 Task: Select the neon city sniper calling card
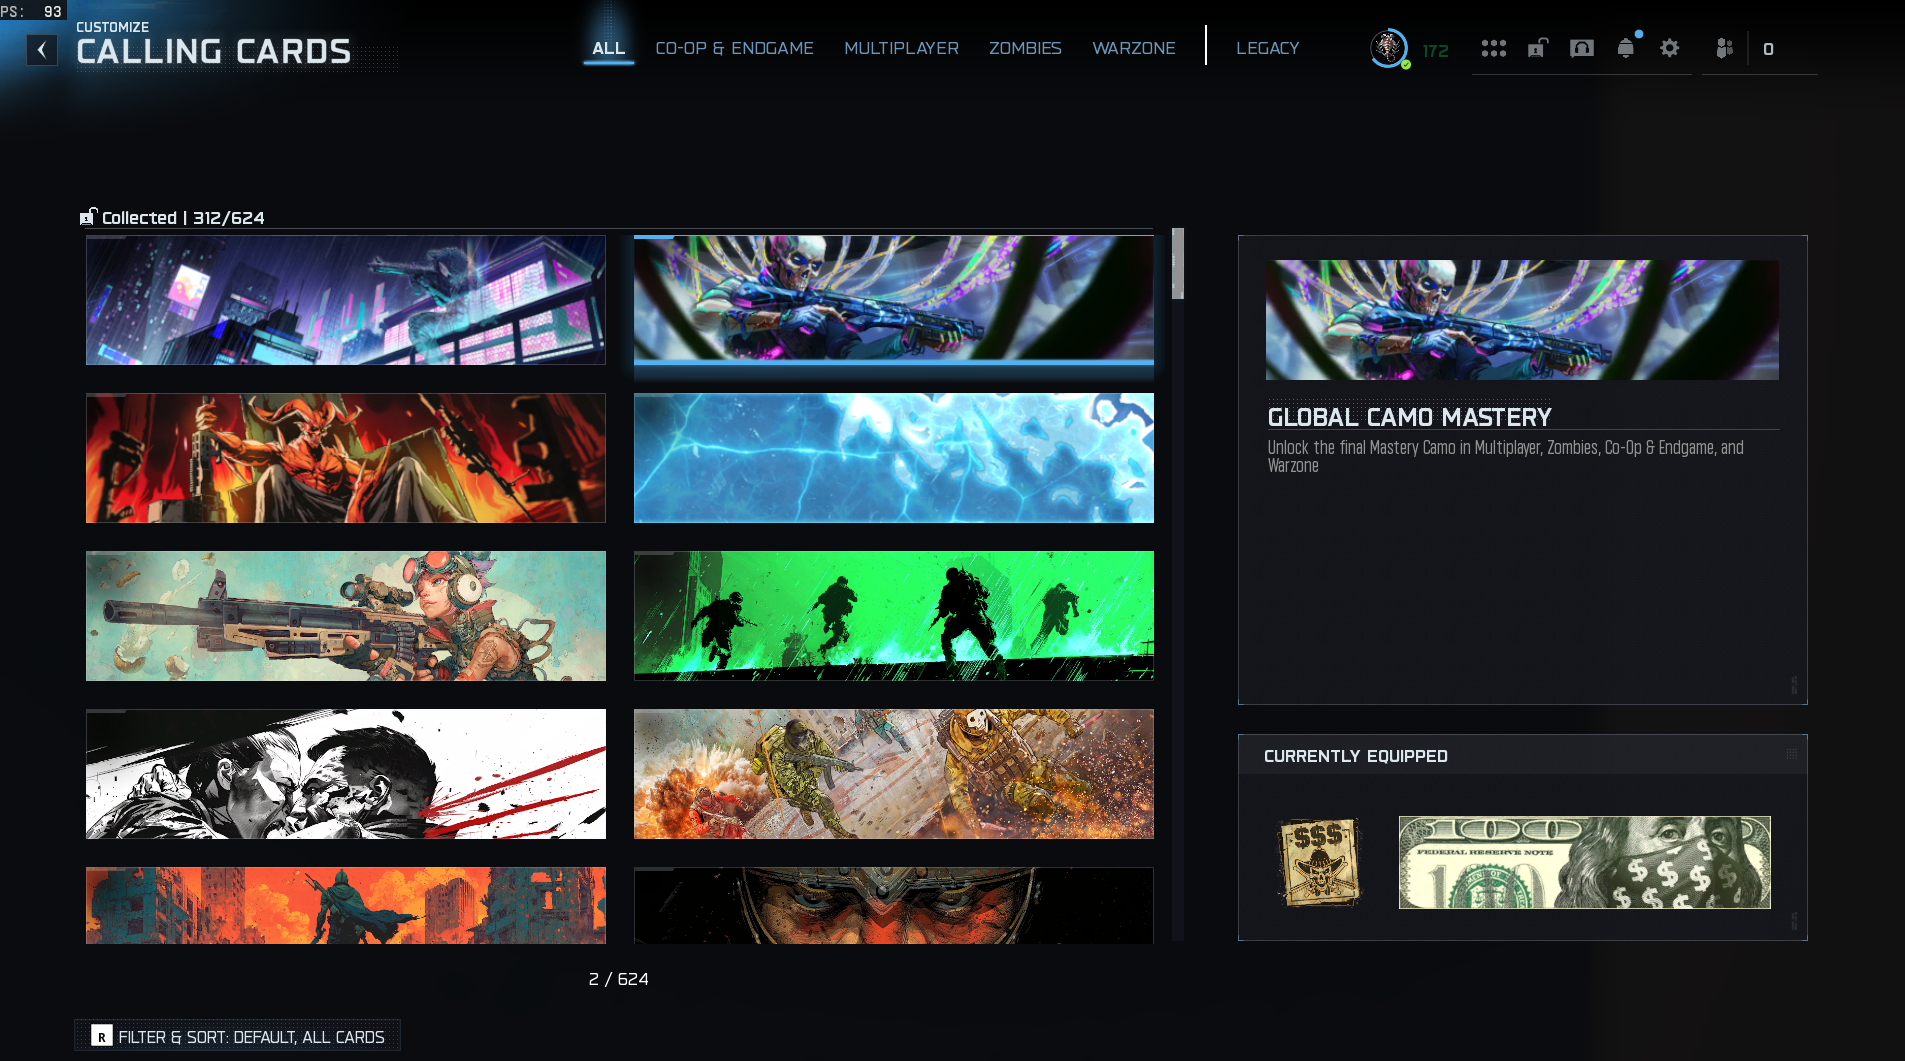pos(346,300)
